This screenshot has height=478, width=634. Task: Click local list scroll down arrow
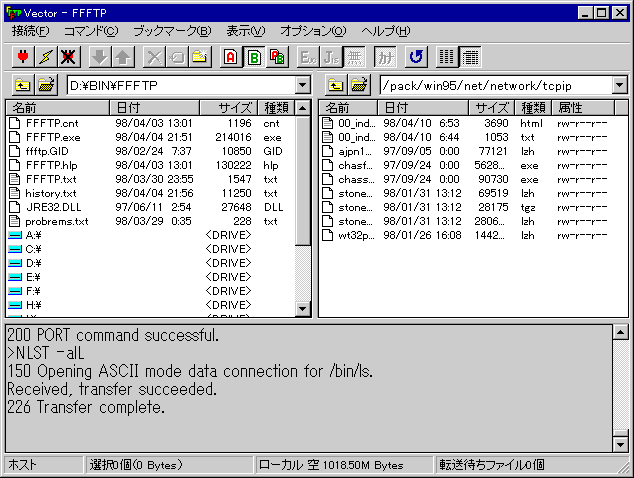tap(302, 309)
